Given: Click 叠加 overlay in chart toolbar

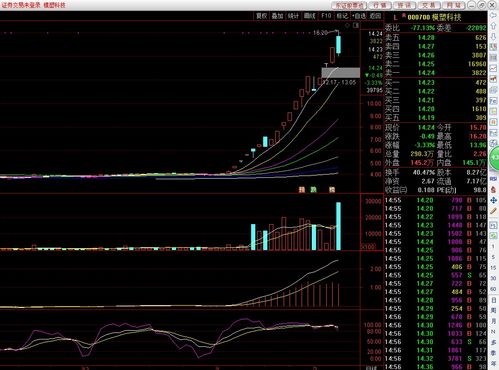Looking at the screenshot, I should coord(277,16).
